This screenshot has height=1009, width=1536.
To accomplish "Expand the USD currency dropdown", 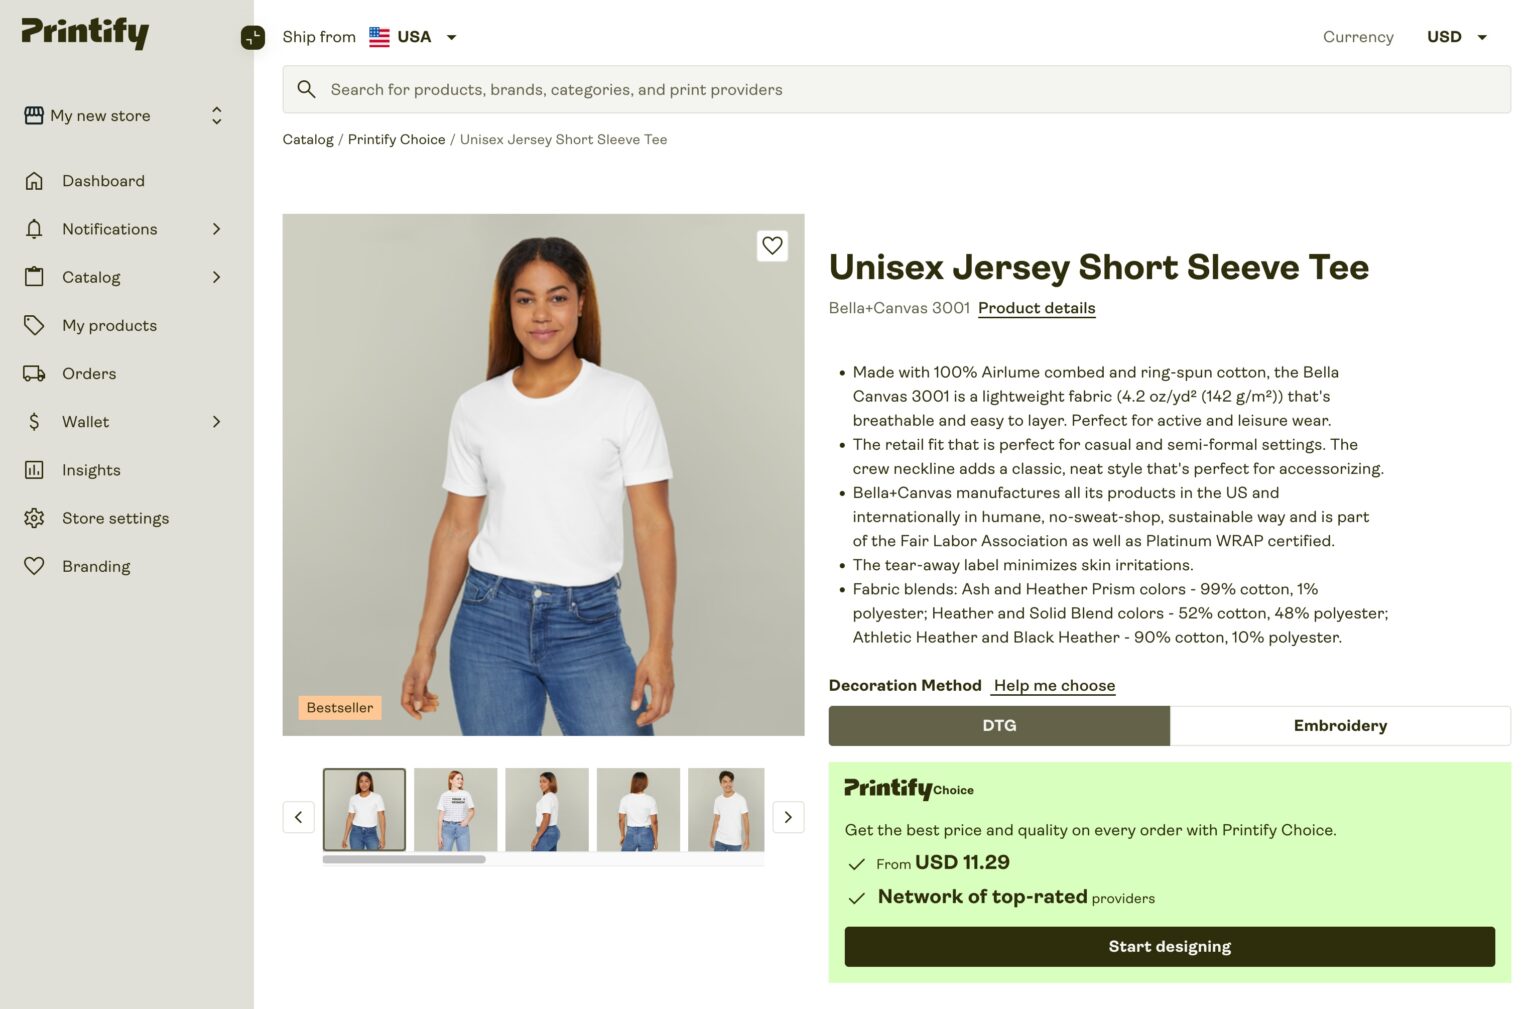I will [x=1457, y=37].
